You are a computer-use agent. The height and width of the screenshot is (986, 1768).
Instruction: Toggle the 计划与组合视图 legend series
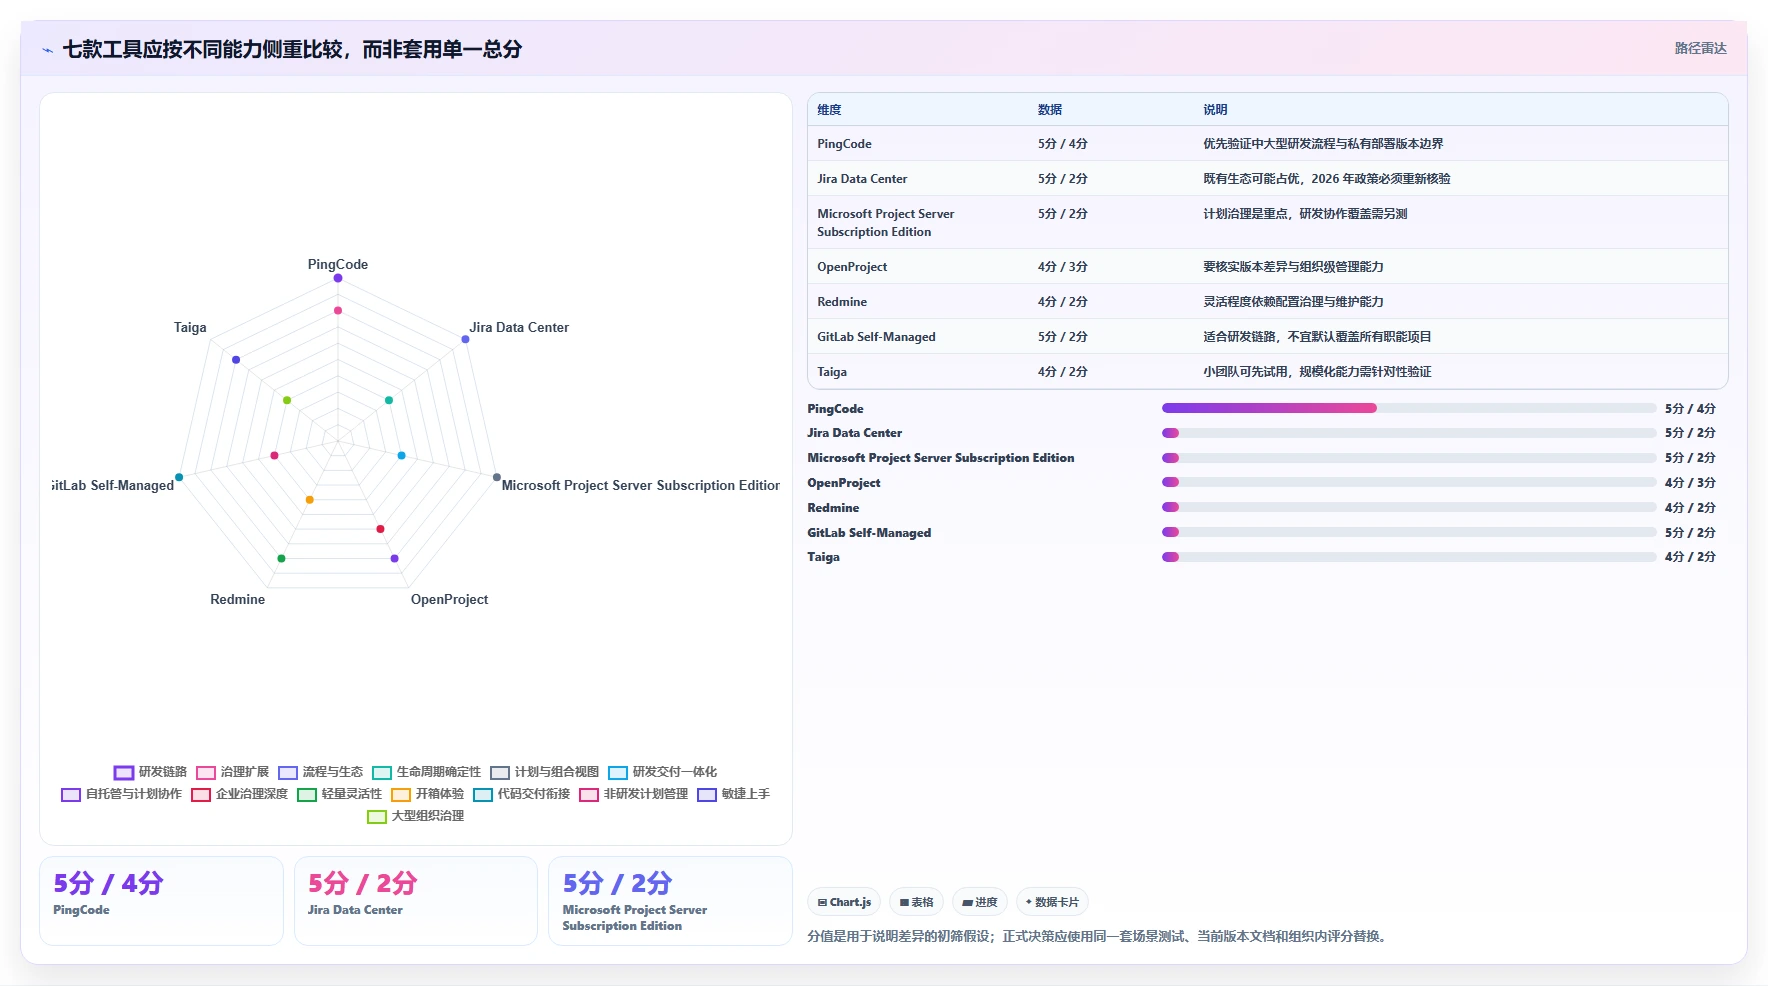point(545,772)
